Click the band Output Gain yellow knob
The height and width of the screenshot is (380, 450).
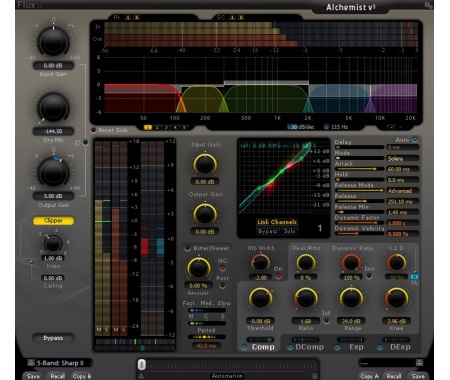tap(205, 214)
